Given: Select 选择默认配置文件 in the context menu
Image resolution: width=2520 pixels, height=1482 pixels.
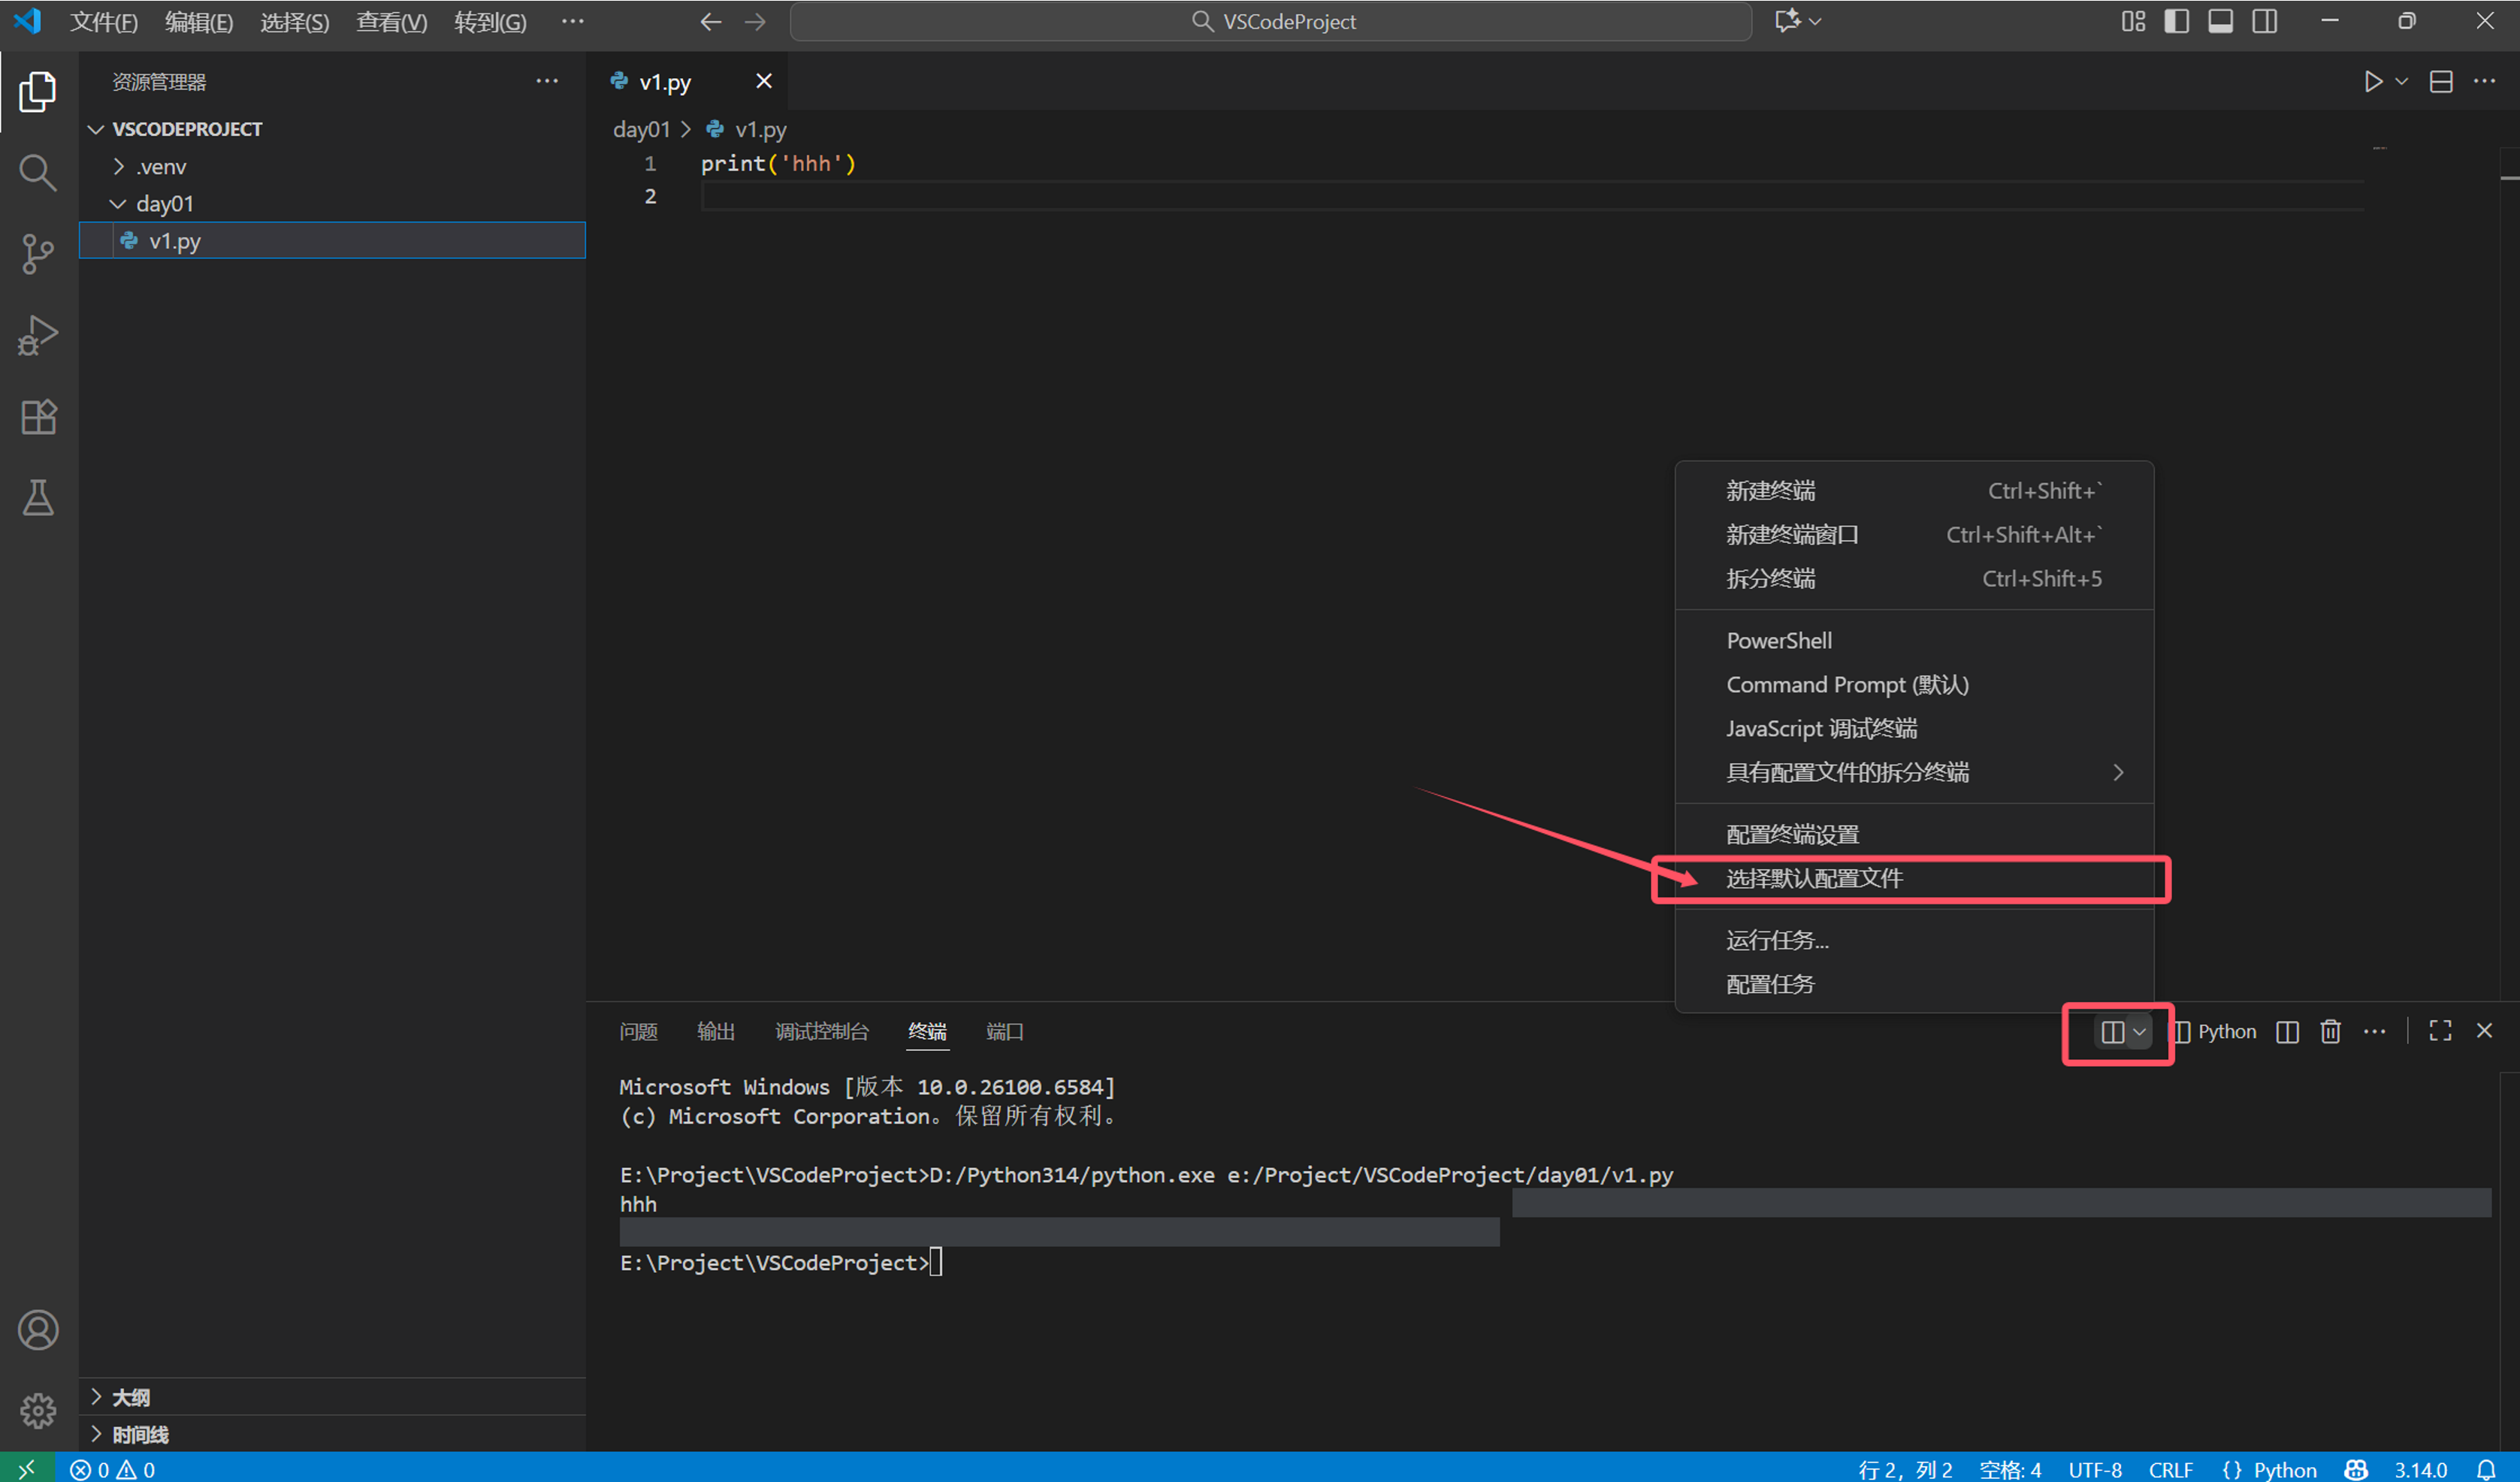Looking at the screenshot, I should tap(1814, 878).
